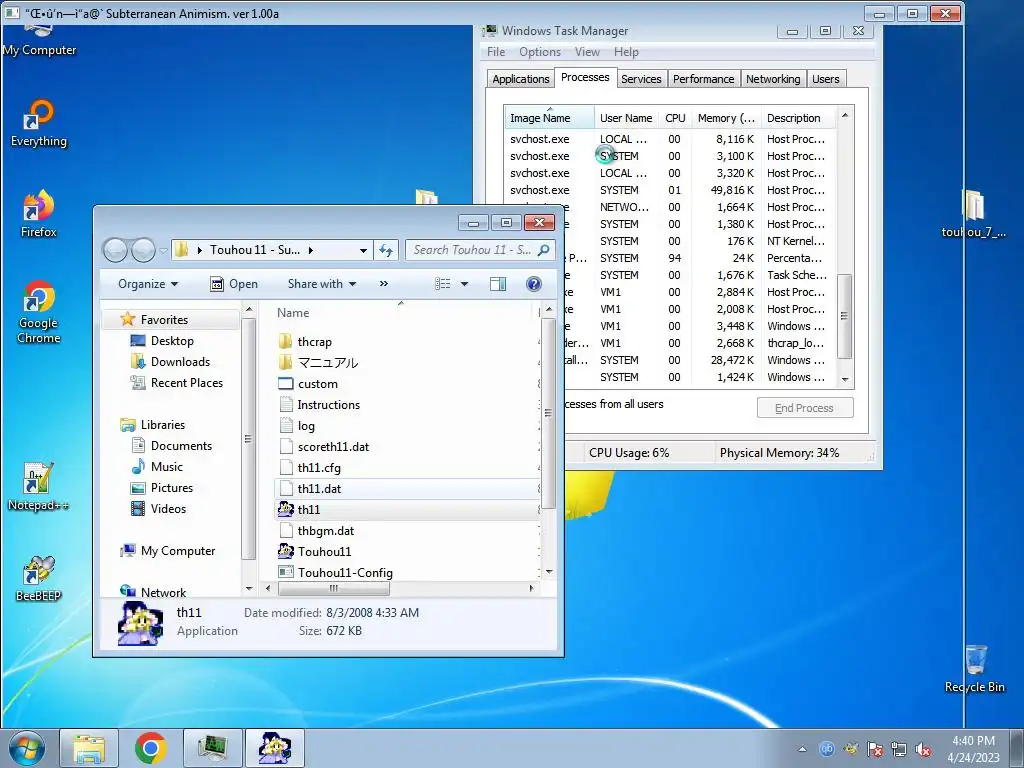1024x768 pixels.
Task: Open the Recycle Bin on the desktop
Action: (974, 669)
